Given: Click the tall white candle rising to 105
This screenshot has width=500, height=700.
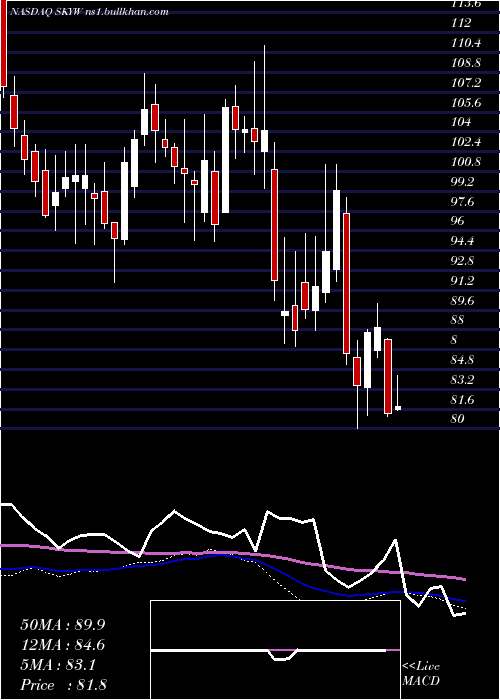Looking at the screenshot, I should click(x=225, y=160).
